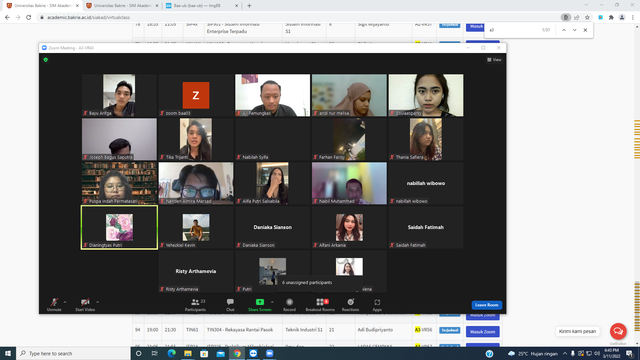Open the Windows Start menu
The height and width of the screenshot is (360, 640).
coord(8,353)
